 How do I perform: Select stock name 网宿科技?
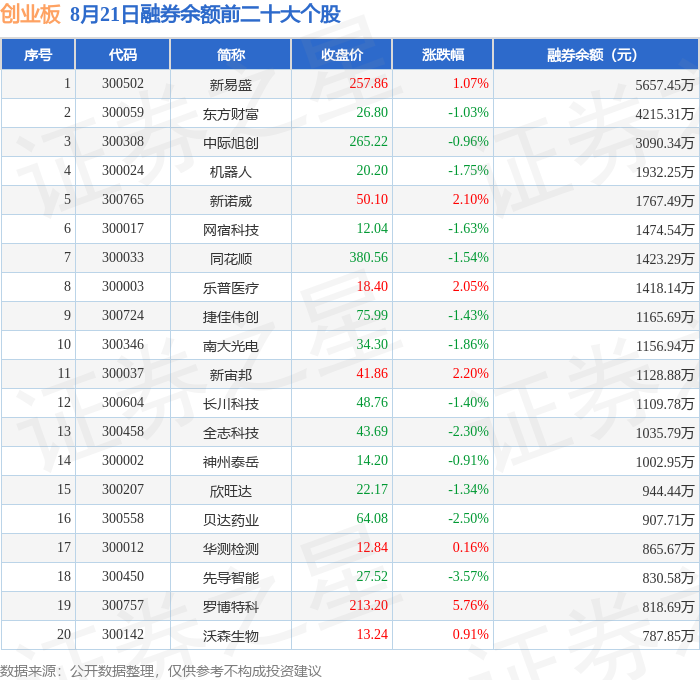[231, 230]
